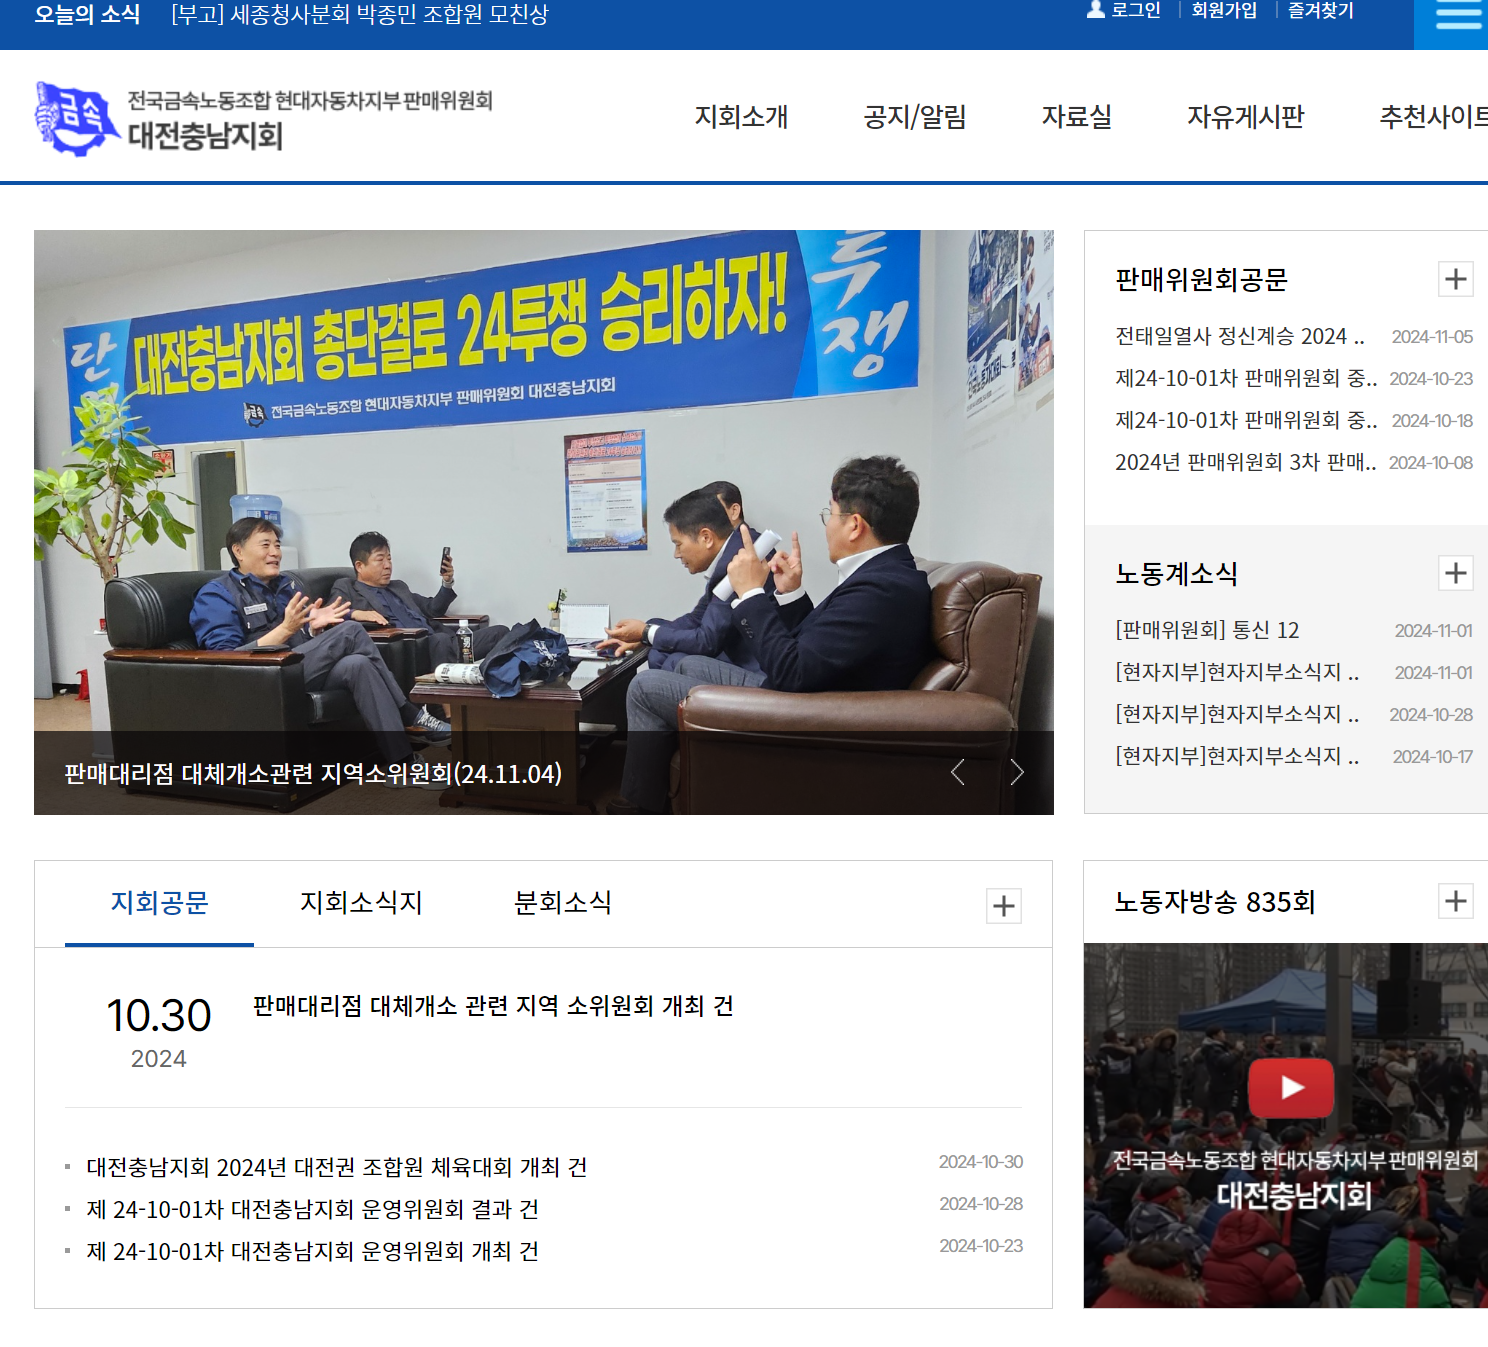Open the 자유게시판 menu
1488x1347 pixels.
click(x=1246, y=117)
